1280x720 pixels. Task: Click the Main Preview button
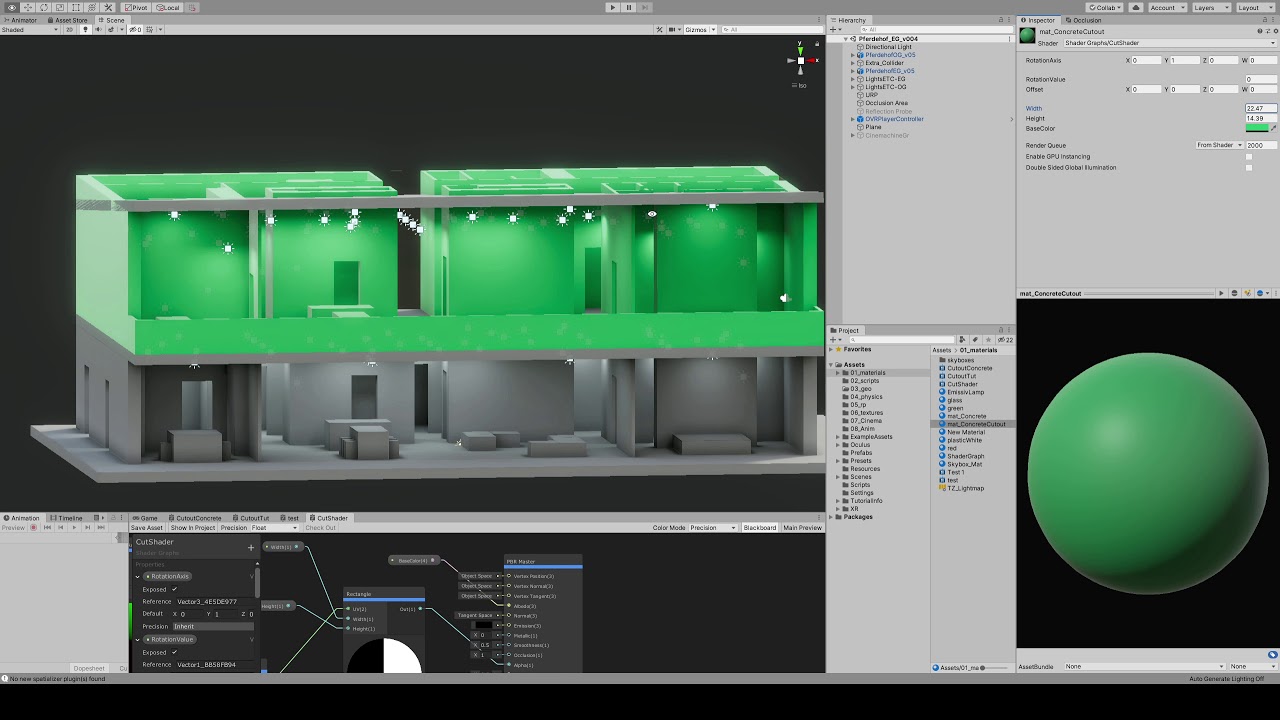point(802,528)
